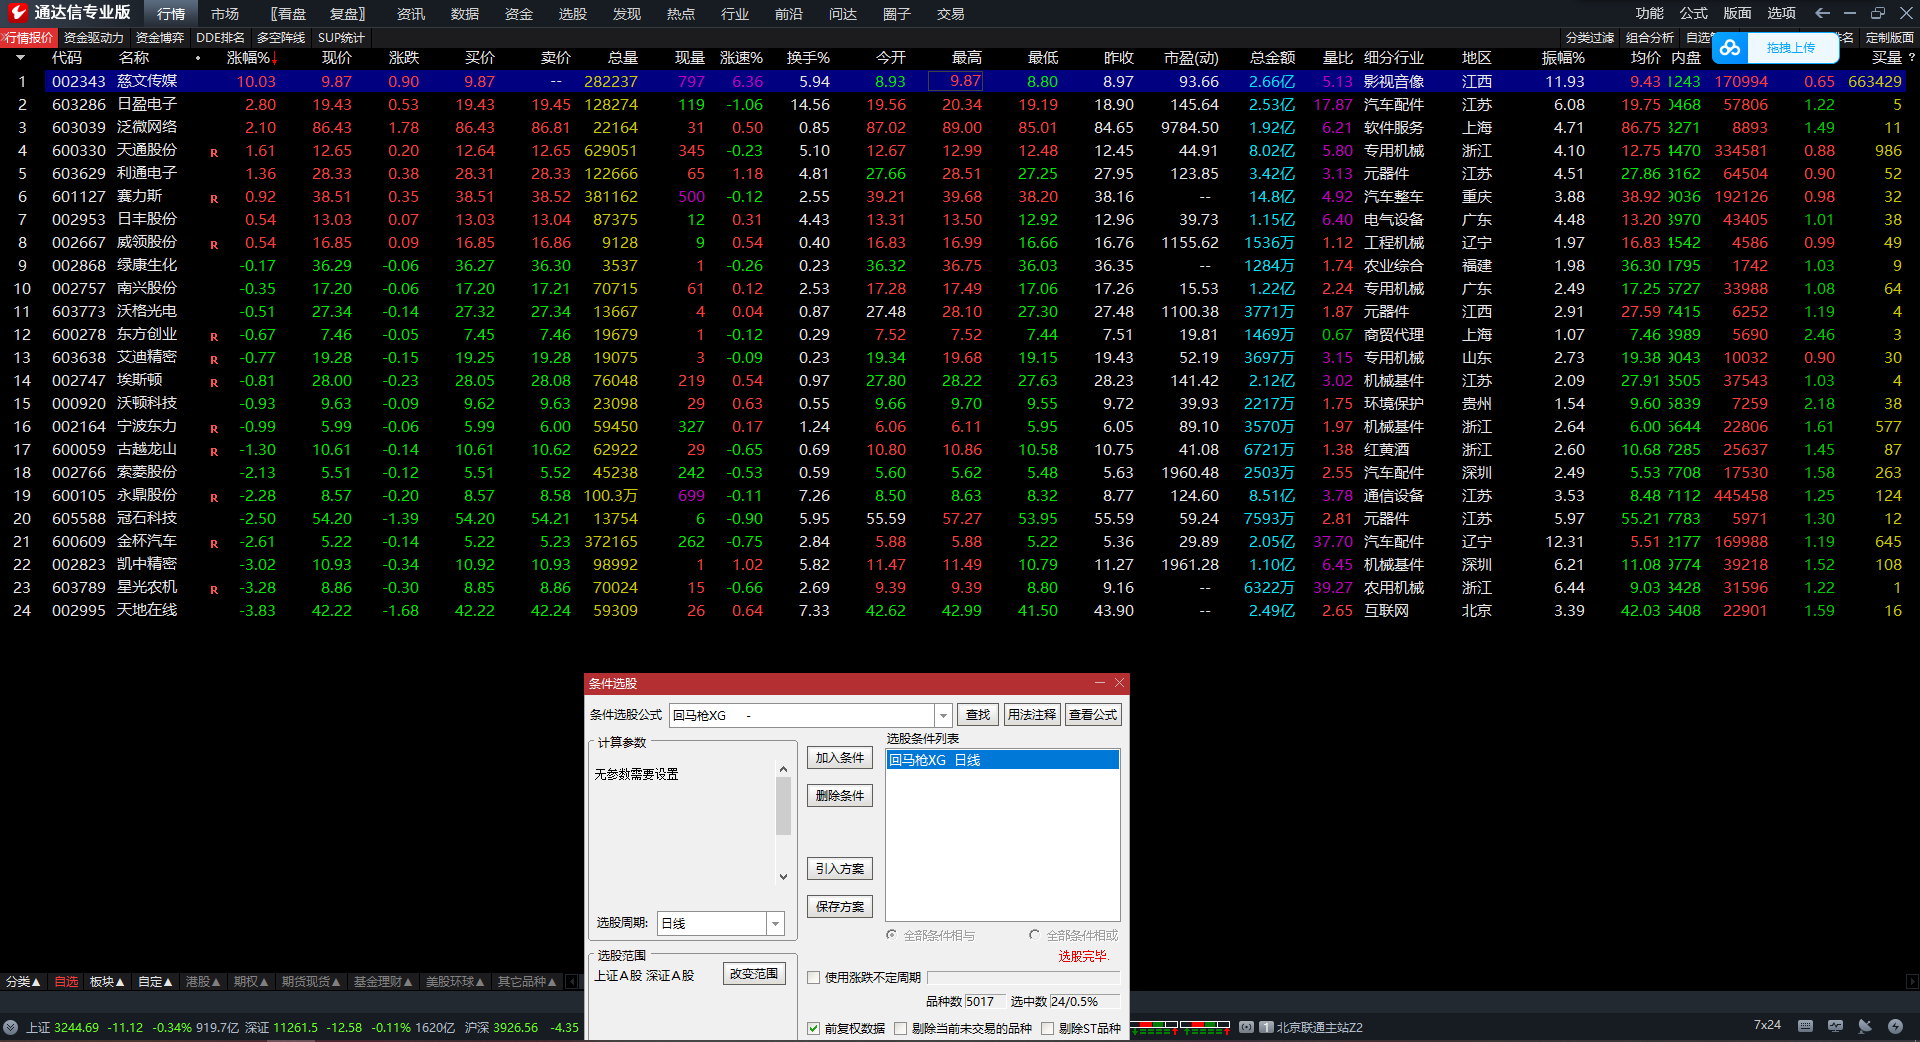Select the 自选 bottom tab
Screen dimensions: 1920x1042
pyautogui.click(x=66, y=982)
